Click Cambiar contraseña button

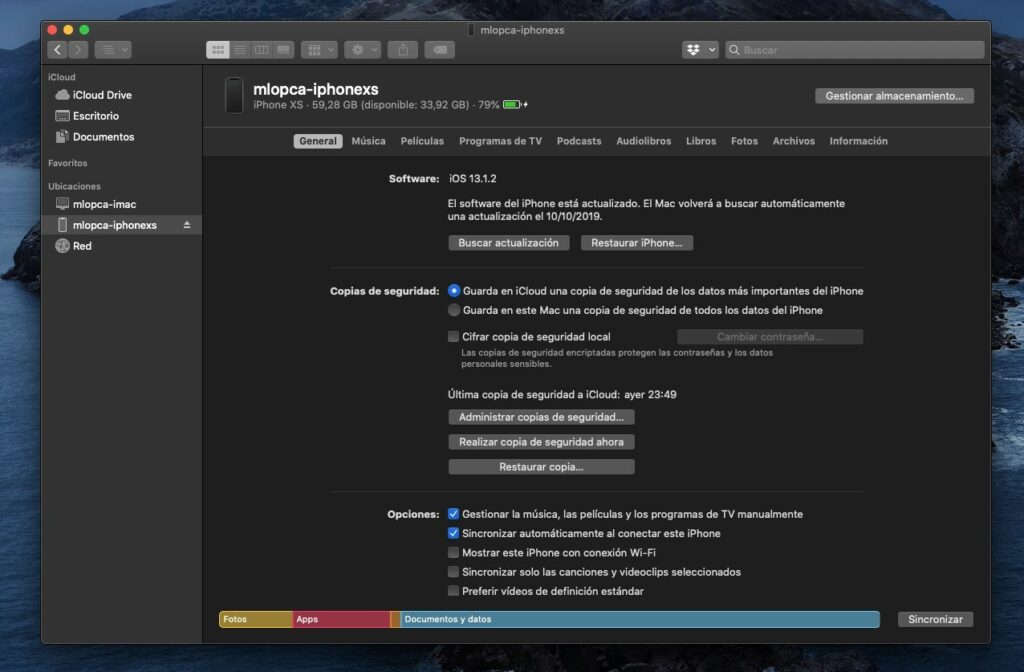(770, 337)
